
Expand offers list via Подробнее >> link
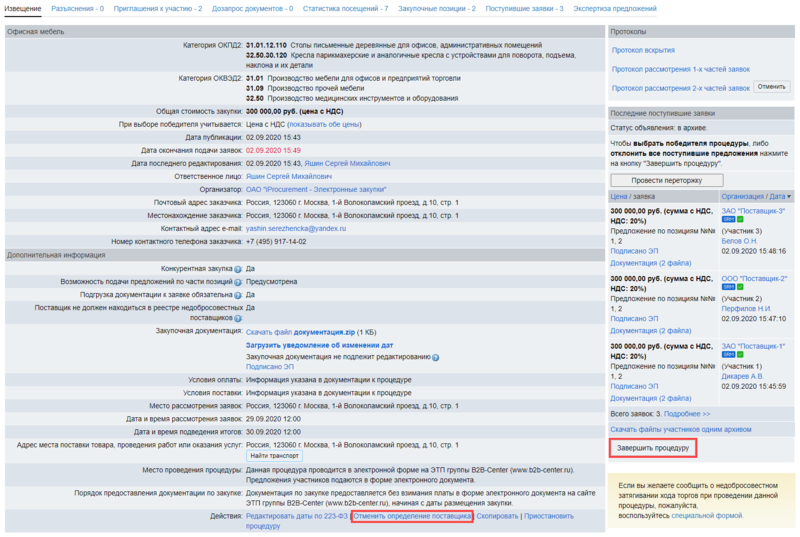point(687,413)
